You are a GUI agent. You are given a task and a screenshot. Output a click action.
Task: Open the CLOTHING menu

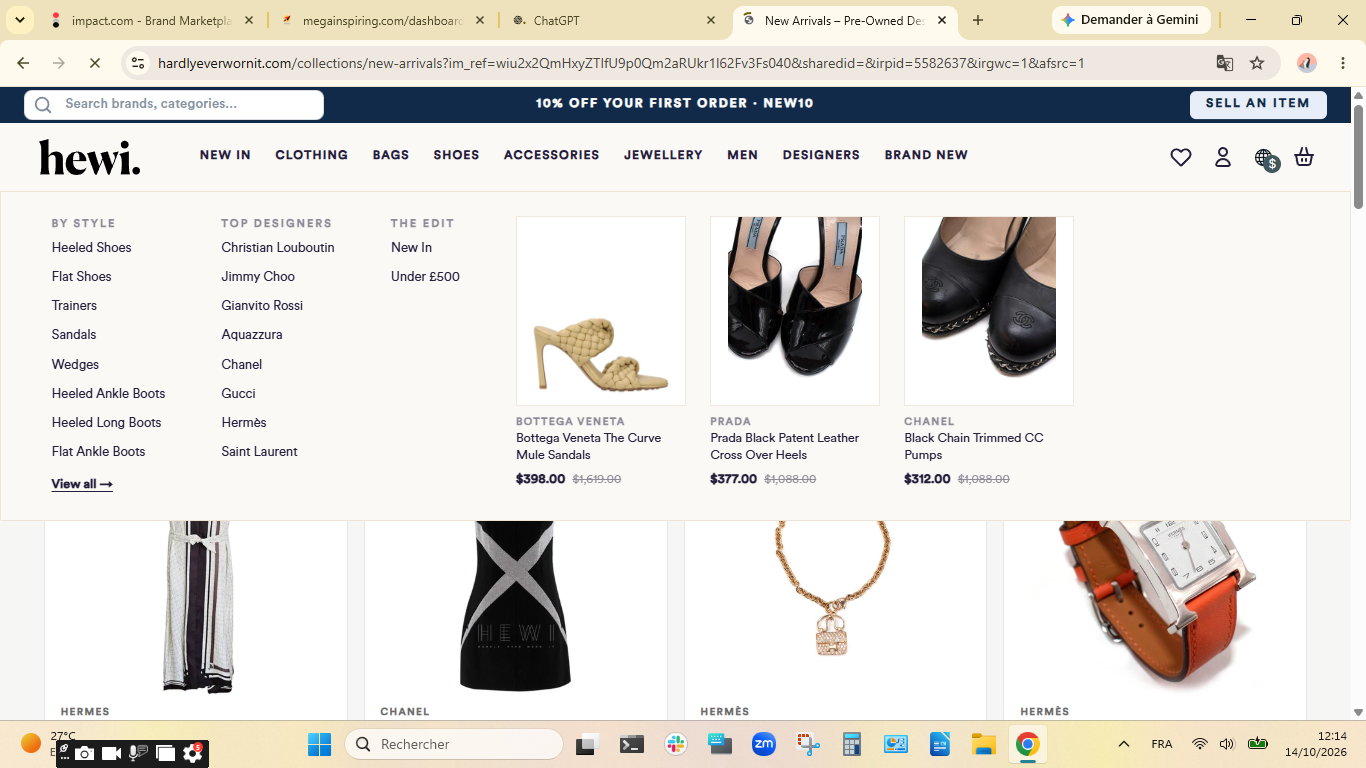(312, 155)
